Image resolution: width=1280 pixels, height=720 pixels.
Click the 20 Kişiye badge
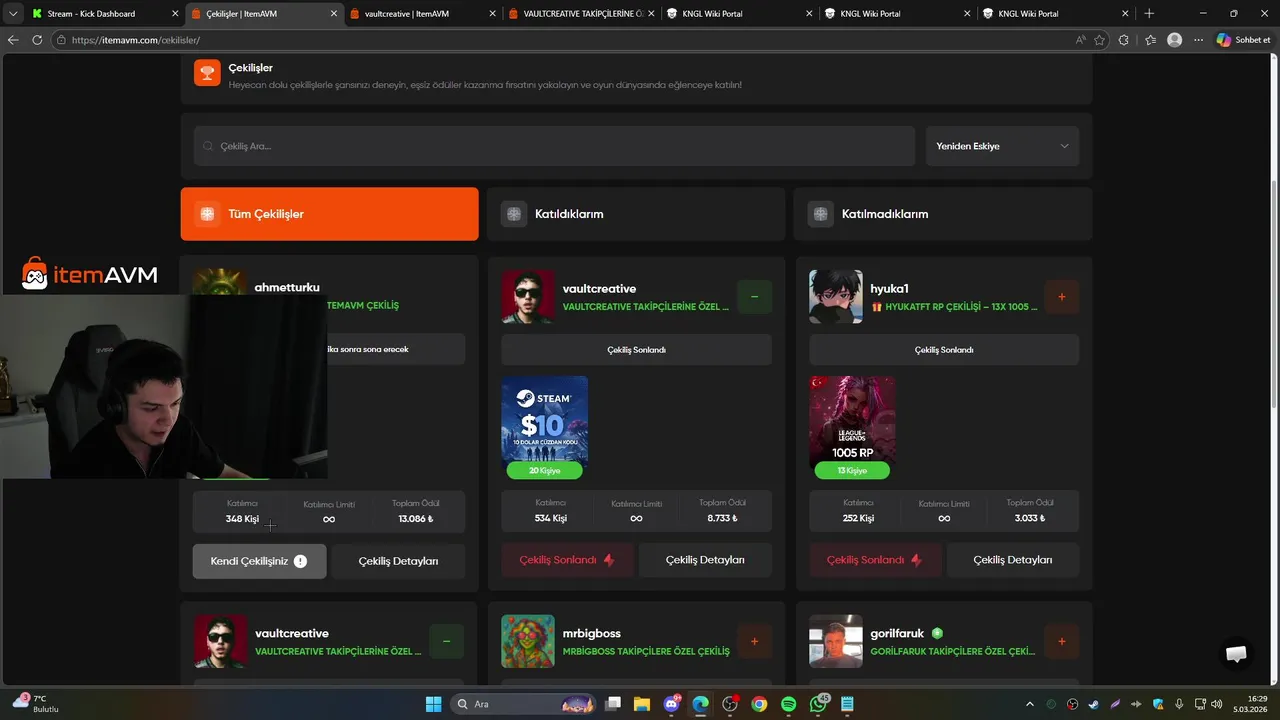click(544, 470)
